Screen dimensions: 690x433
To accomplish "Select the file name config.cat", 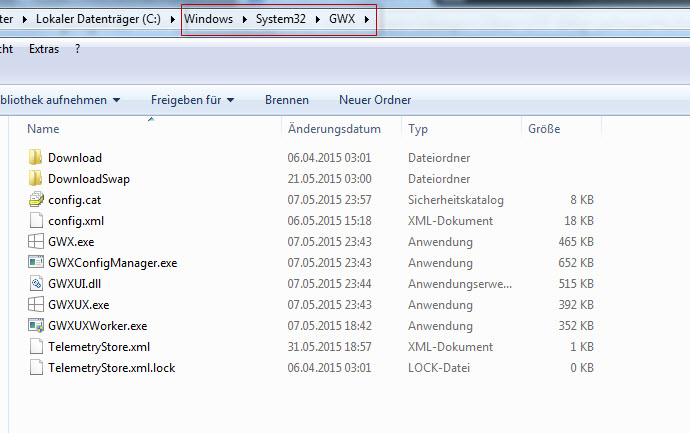I will 74,200.
